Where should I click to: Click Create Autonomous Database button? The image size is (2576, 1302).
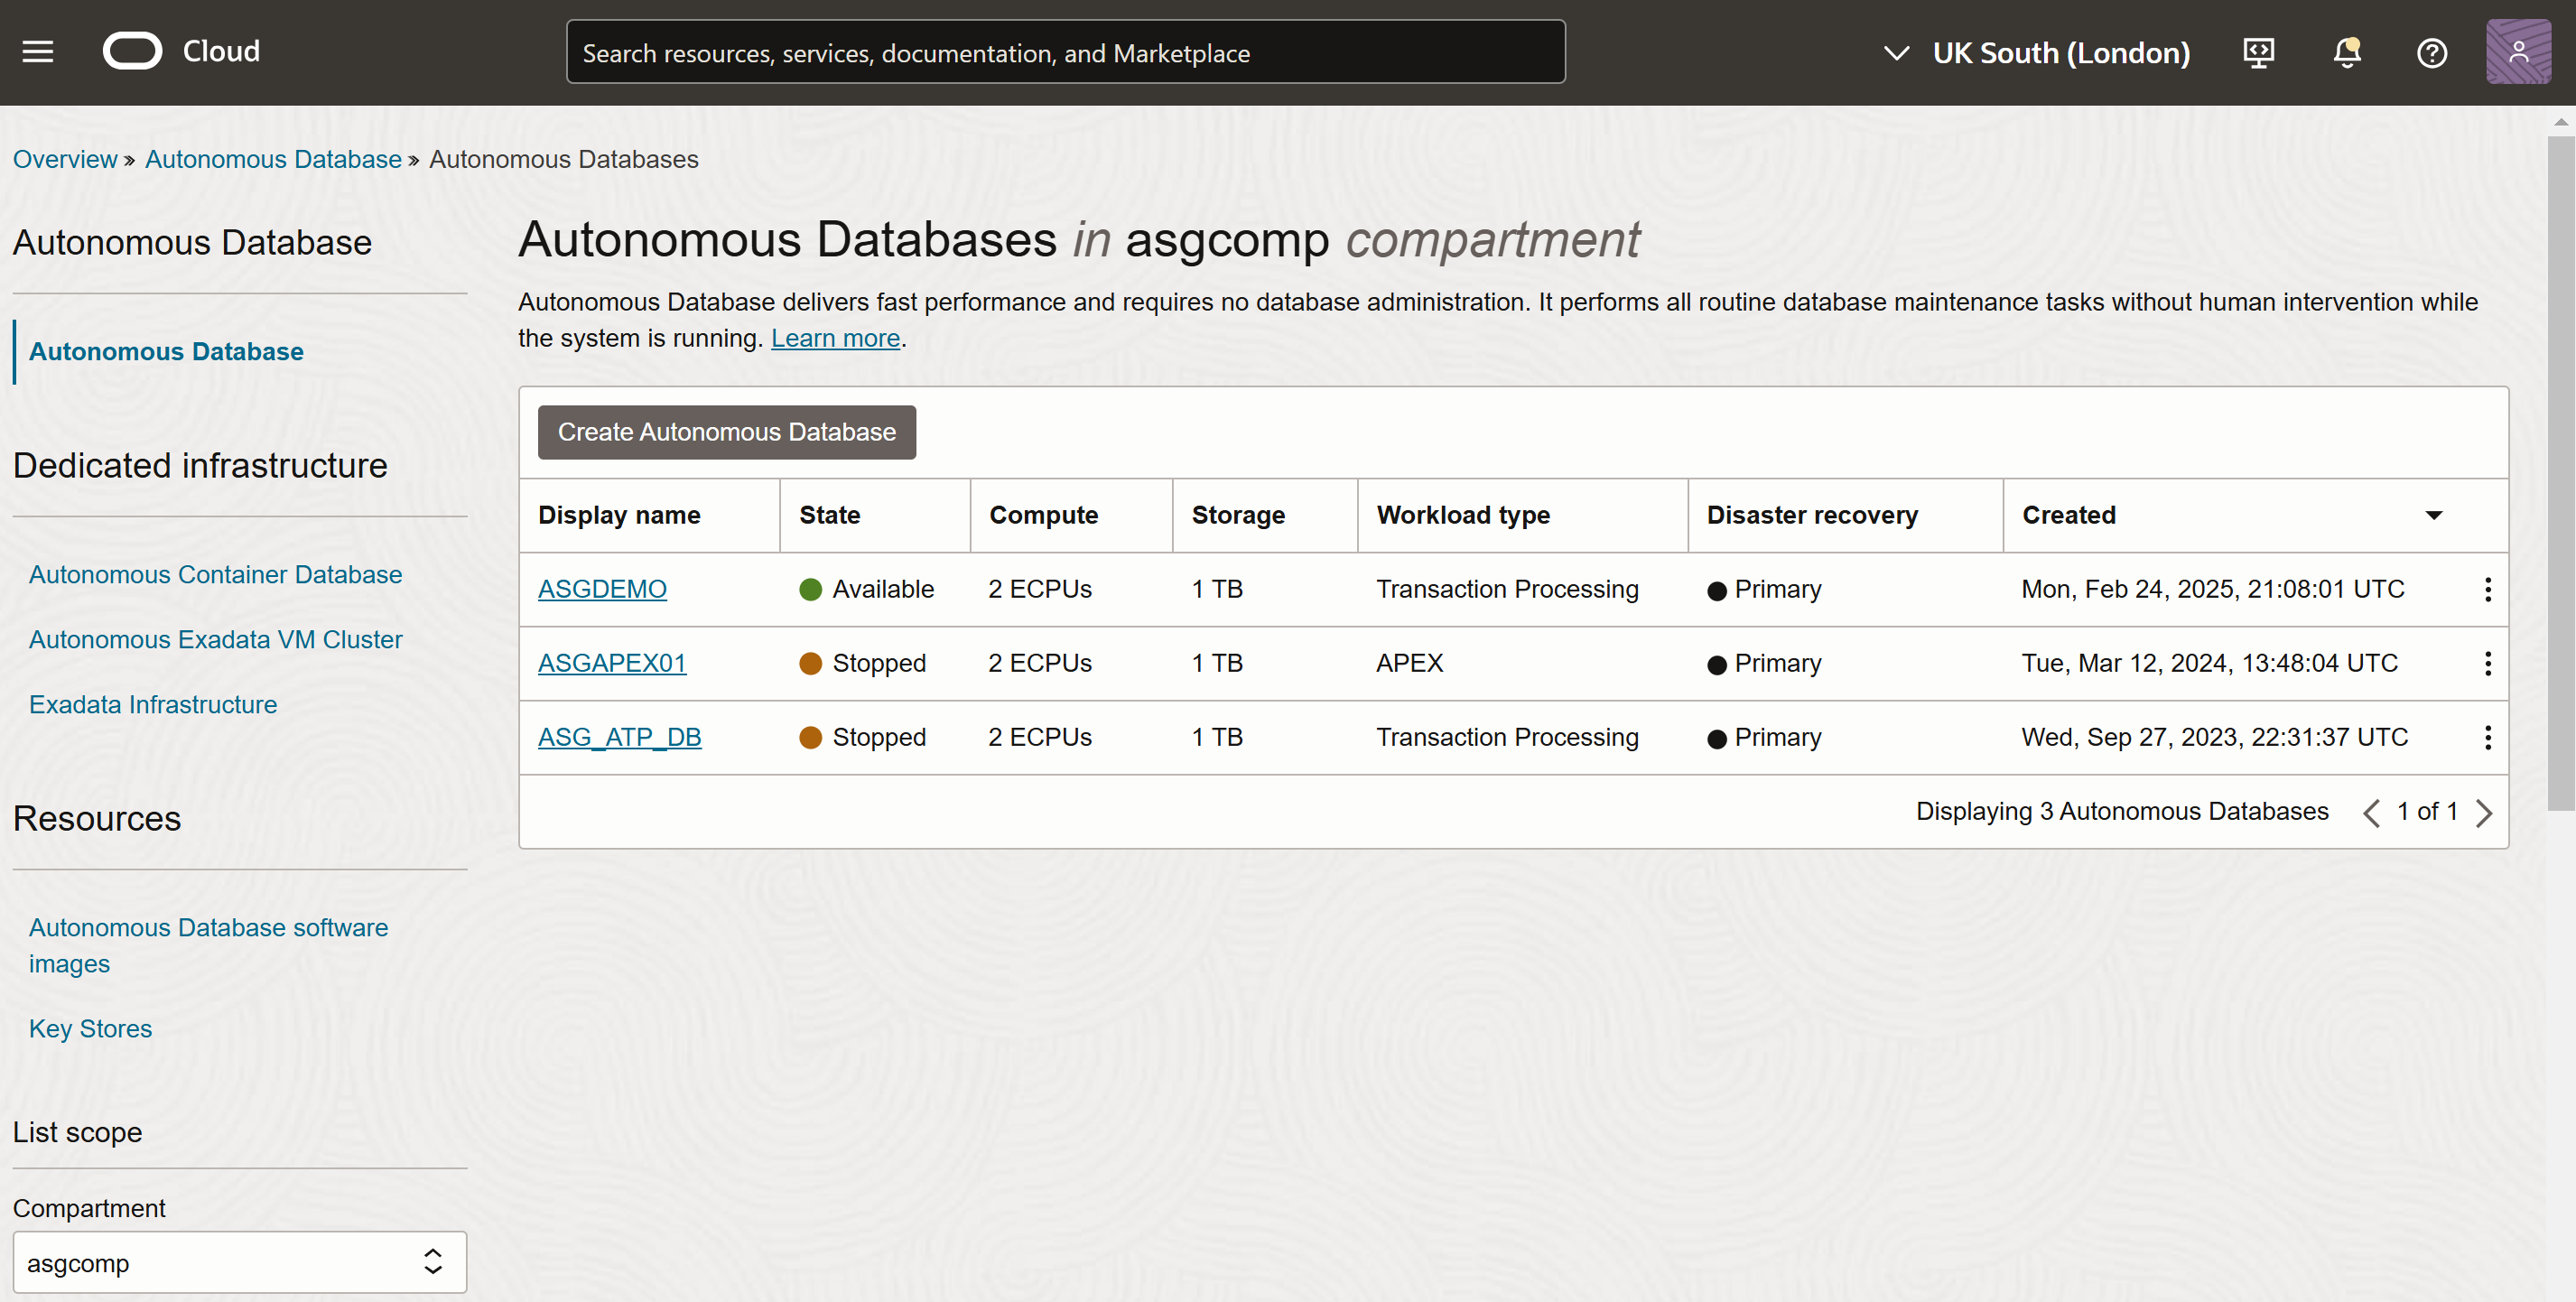click(x=726, y=432)
